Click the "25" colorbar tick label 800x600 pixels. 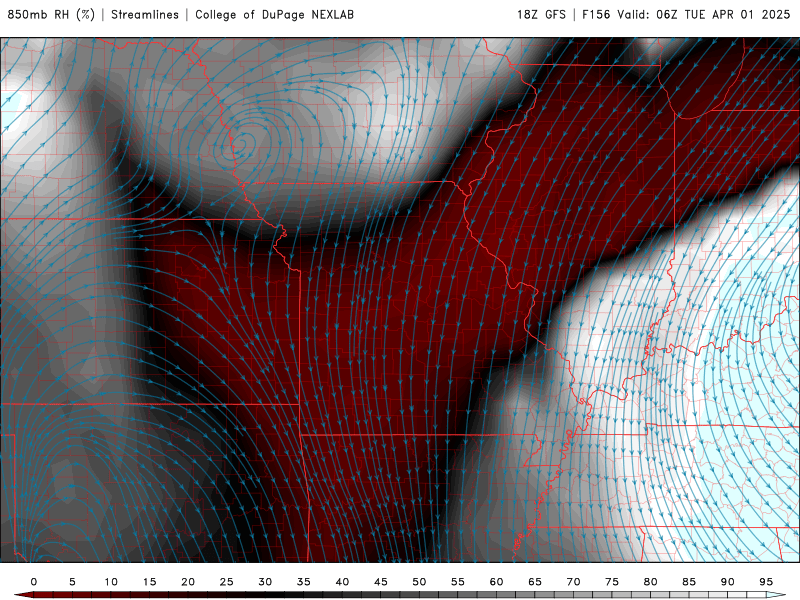(227, 582)
